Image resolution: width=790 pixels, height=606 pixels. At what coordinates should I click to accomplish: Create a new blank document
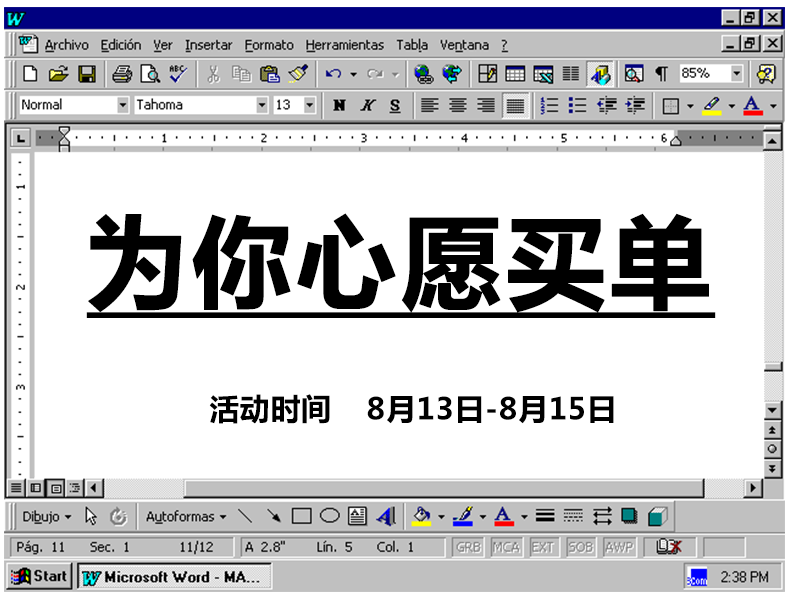(30, 75)
